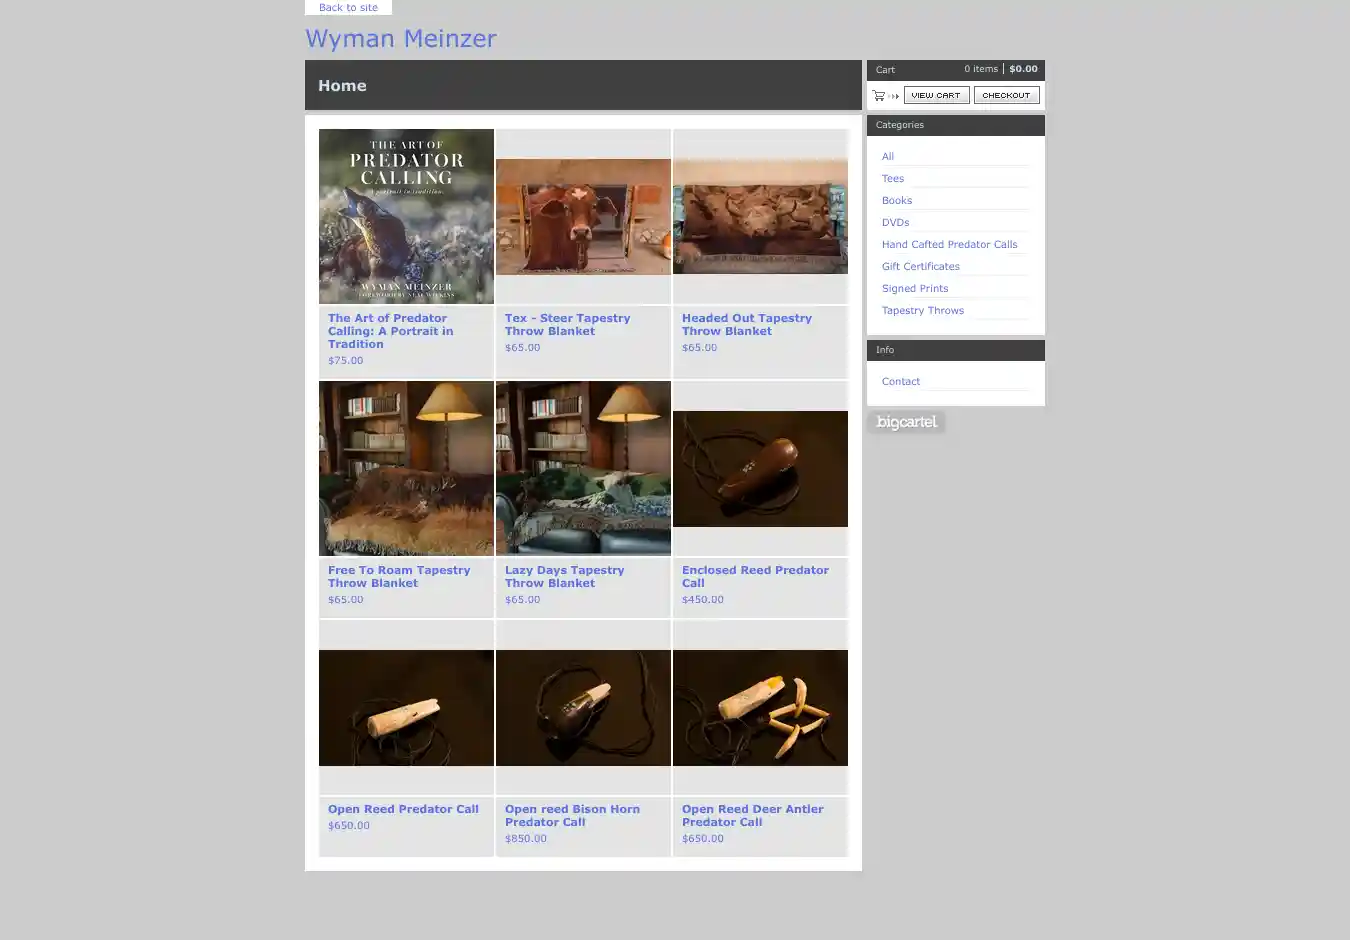
Task: Select the Books category
Action: [896, 201]
